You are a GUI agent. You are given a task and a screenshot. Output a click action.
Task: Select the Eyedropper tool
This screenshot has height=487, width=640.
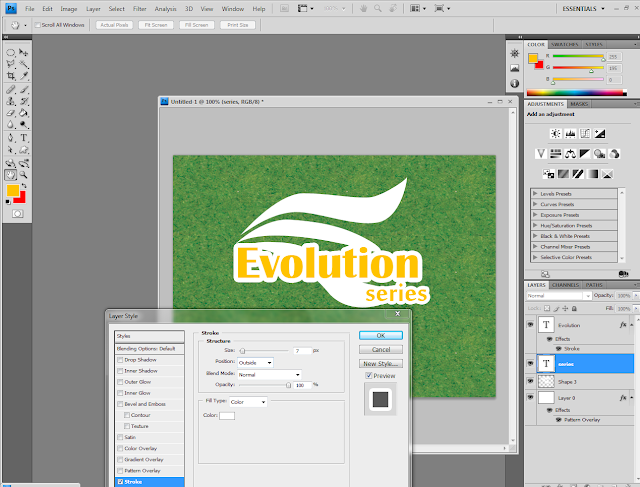pyautogui.click(x=24, y=76)
